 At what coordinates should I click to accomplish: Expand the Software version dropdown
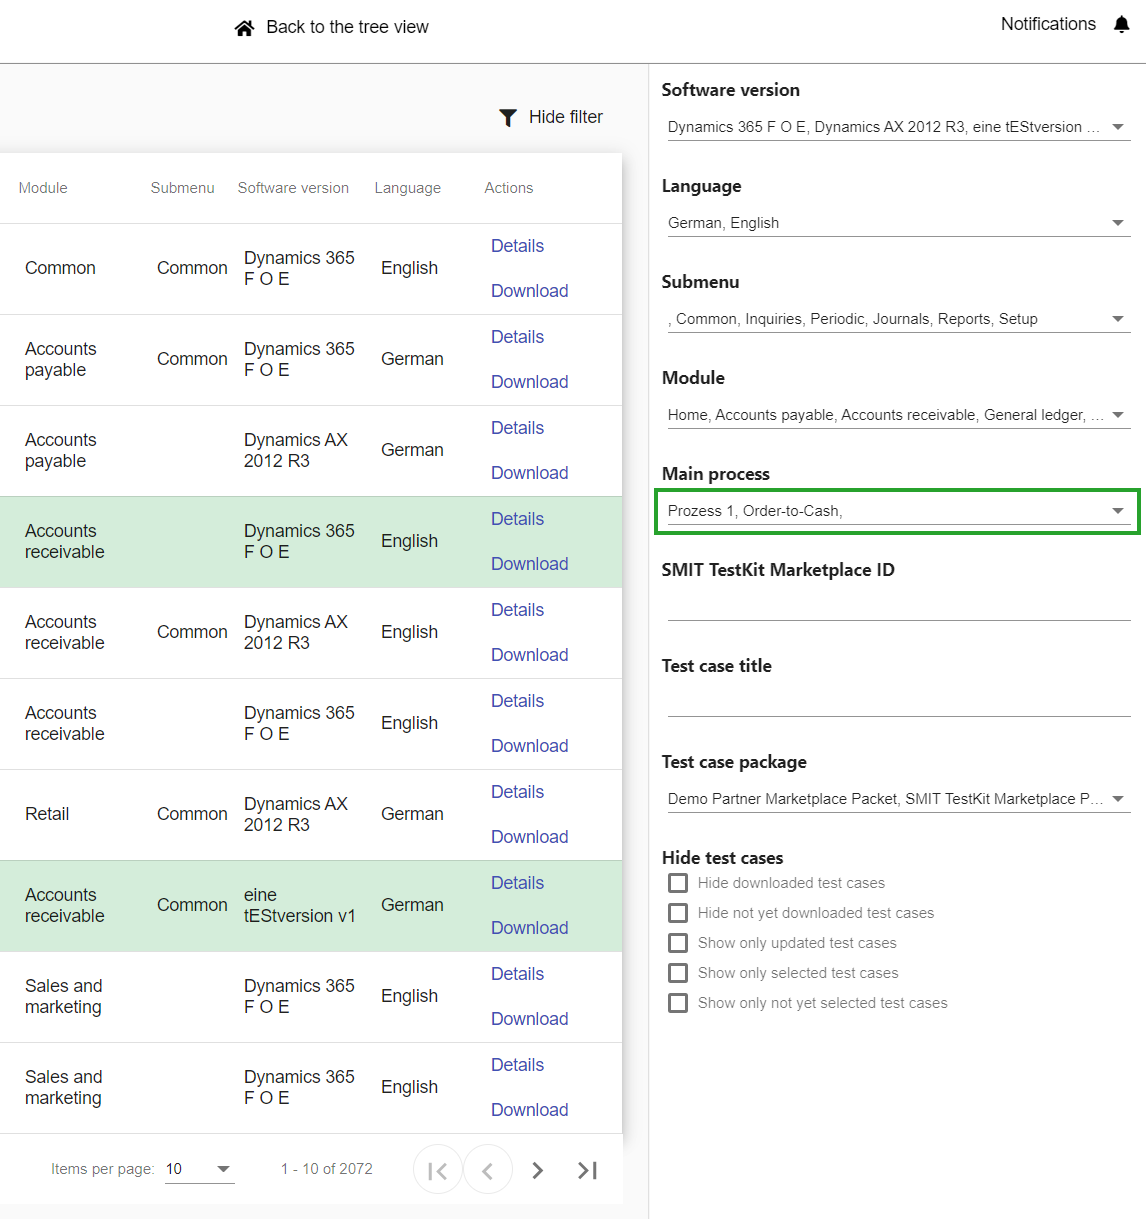(1117, 127)
